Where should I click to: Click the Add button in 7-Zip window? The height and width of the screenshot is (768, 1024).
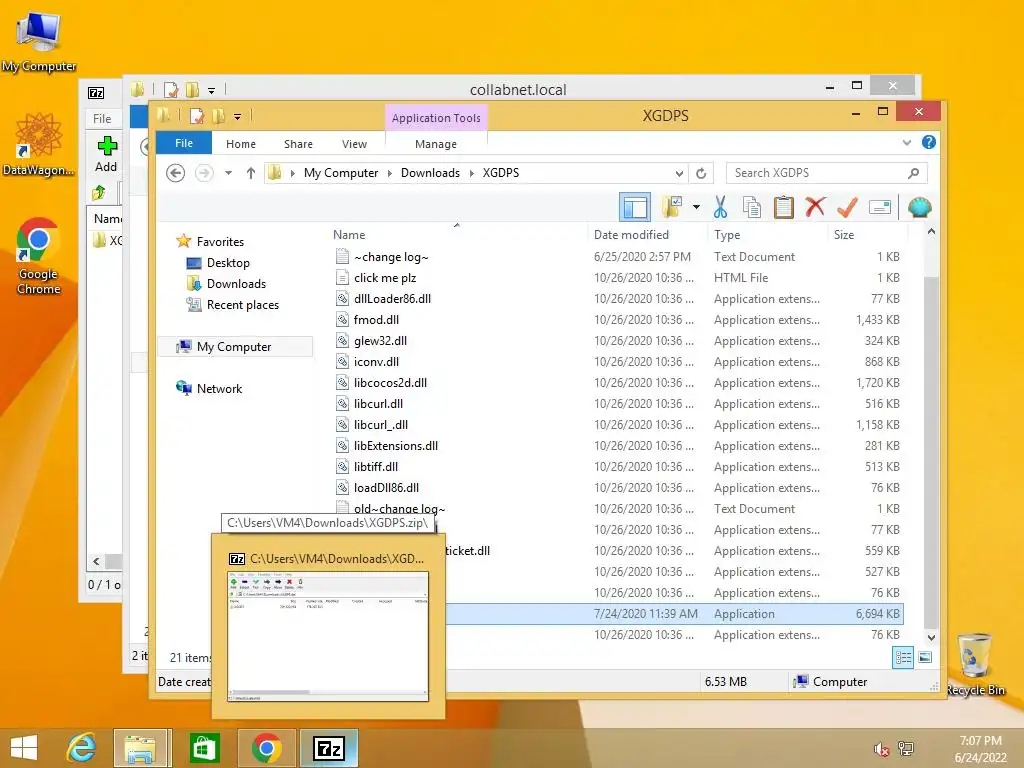[x=106, y=154]
